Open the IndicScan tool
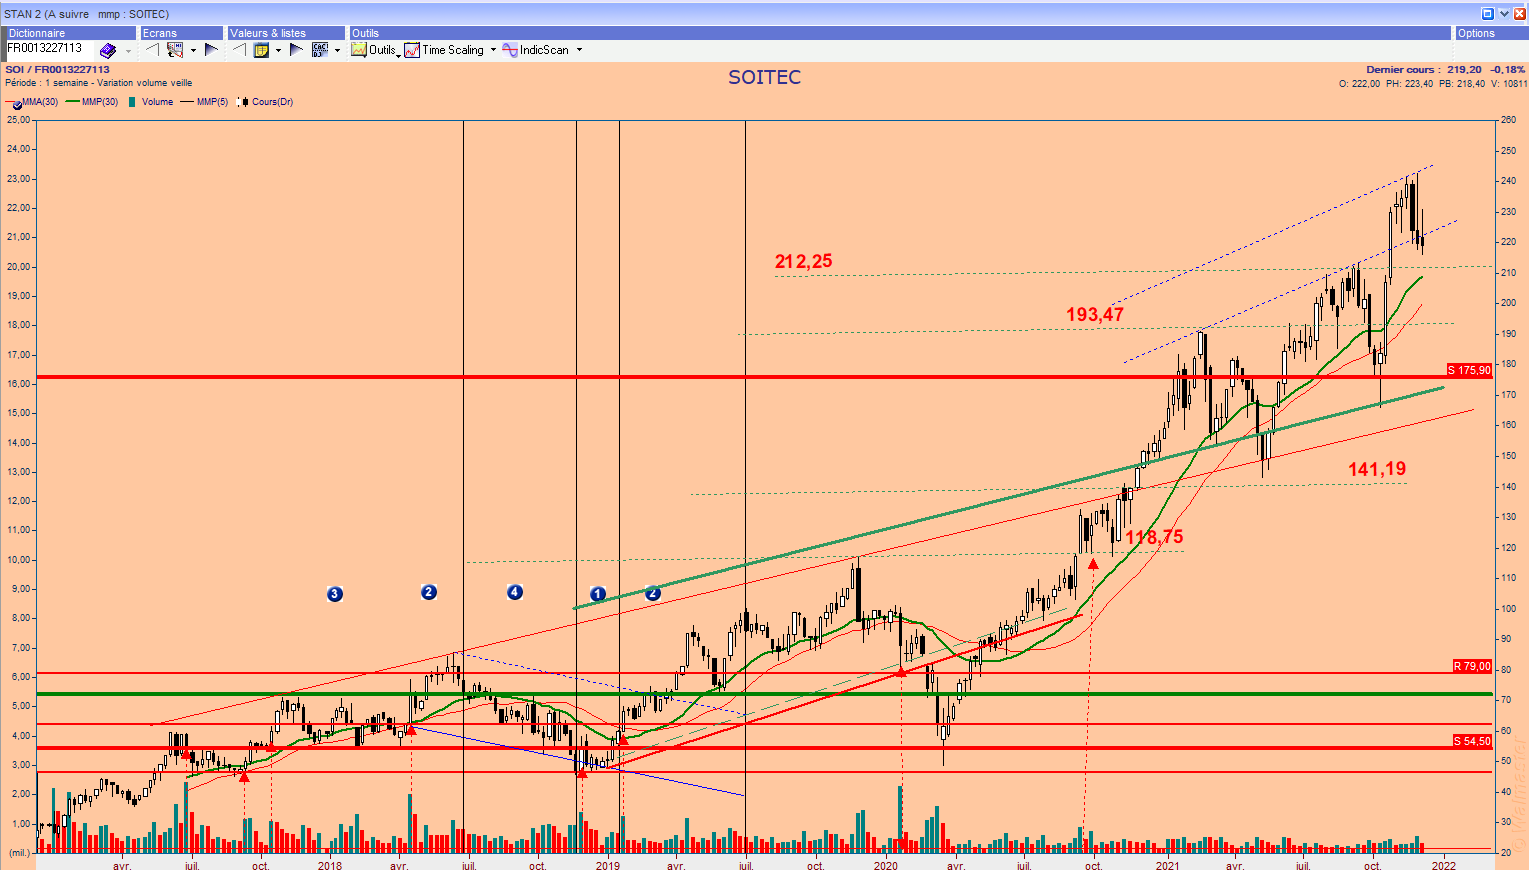 [536, 50]
